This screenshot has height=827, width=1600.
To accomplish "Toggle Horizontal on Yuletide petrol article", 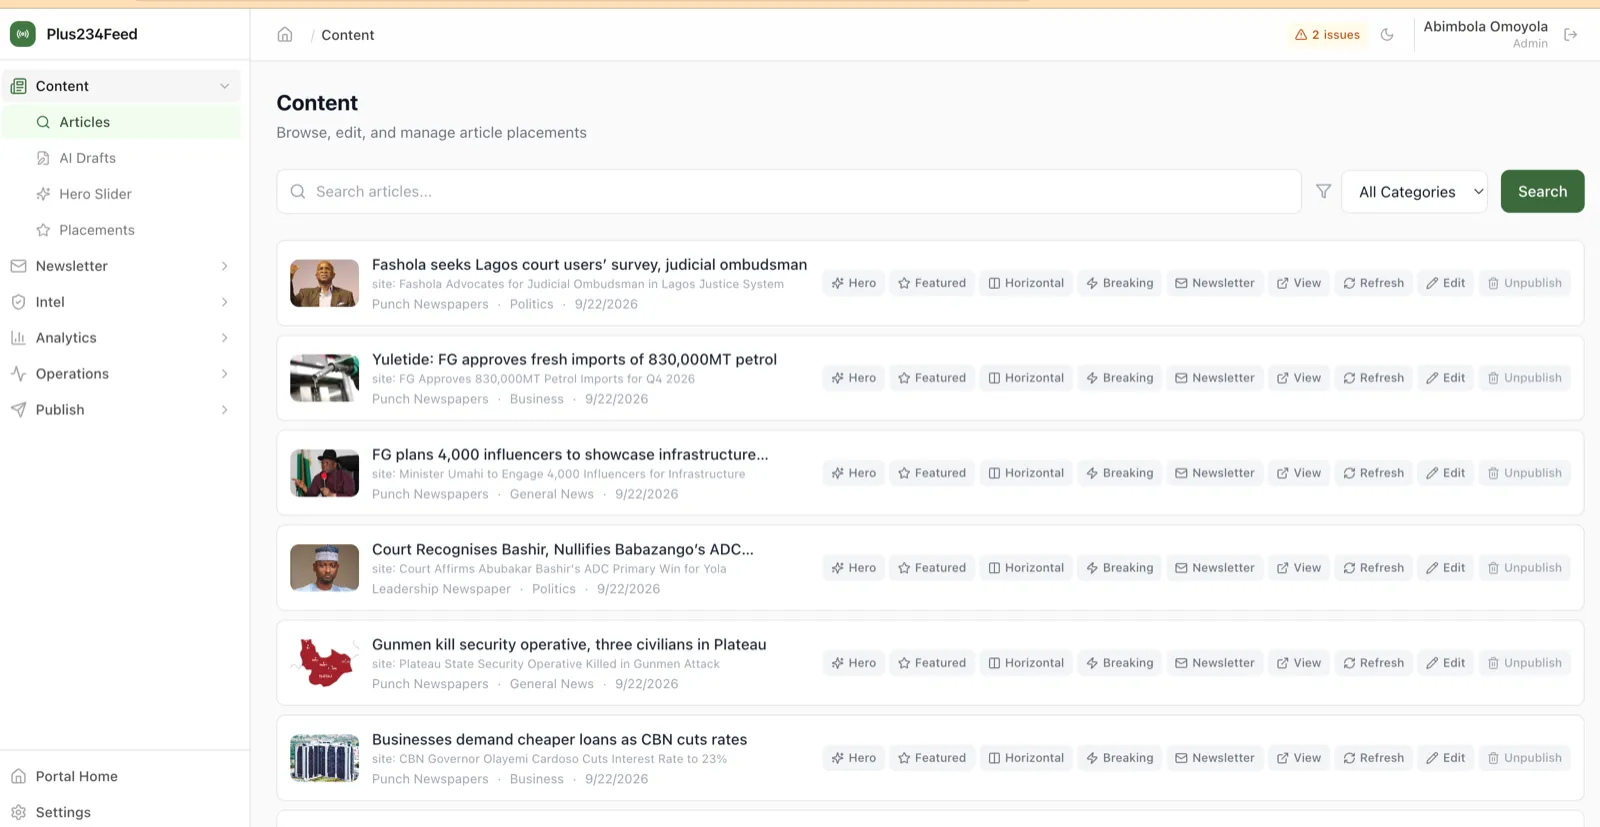I will [x=1026, y=378].
